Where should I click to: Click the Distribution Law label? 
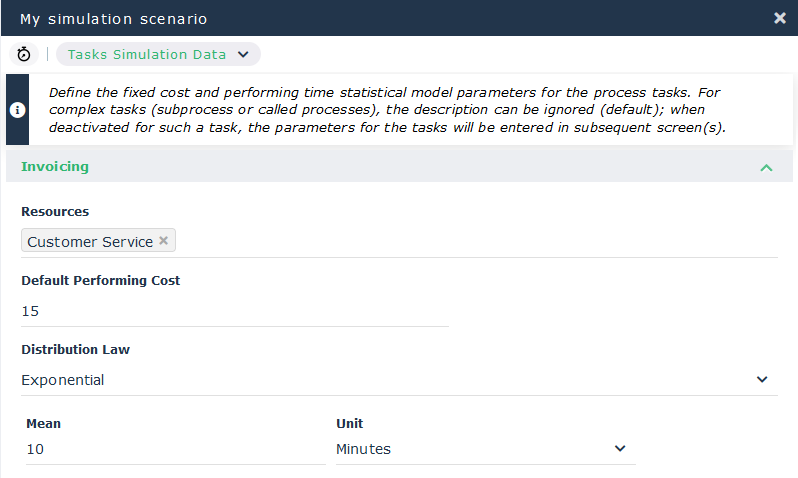[76, 350]
